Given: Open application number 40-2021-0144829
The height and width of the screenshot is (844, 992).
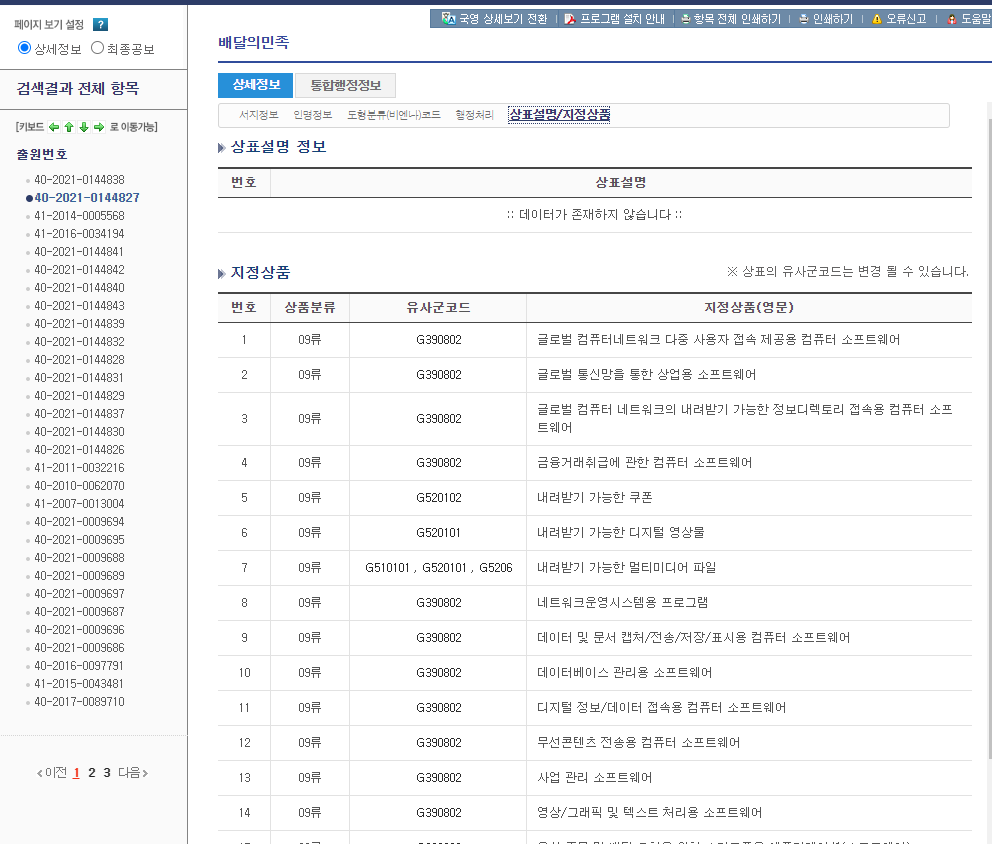Looking at the screenshot, I should (x=79, y=396).
